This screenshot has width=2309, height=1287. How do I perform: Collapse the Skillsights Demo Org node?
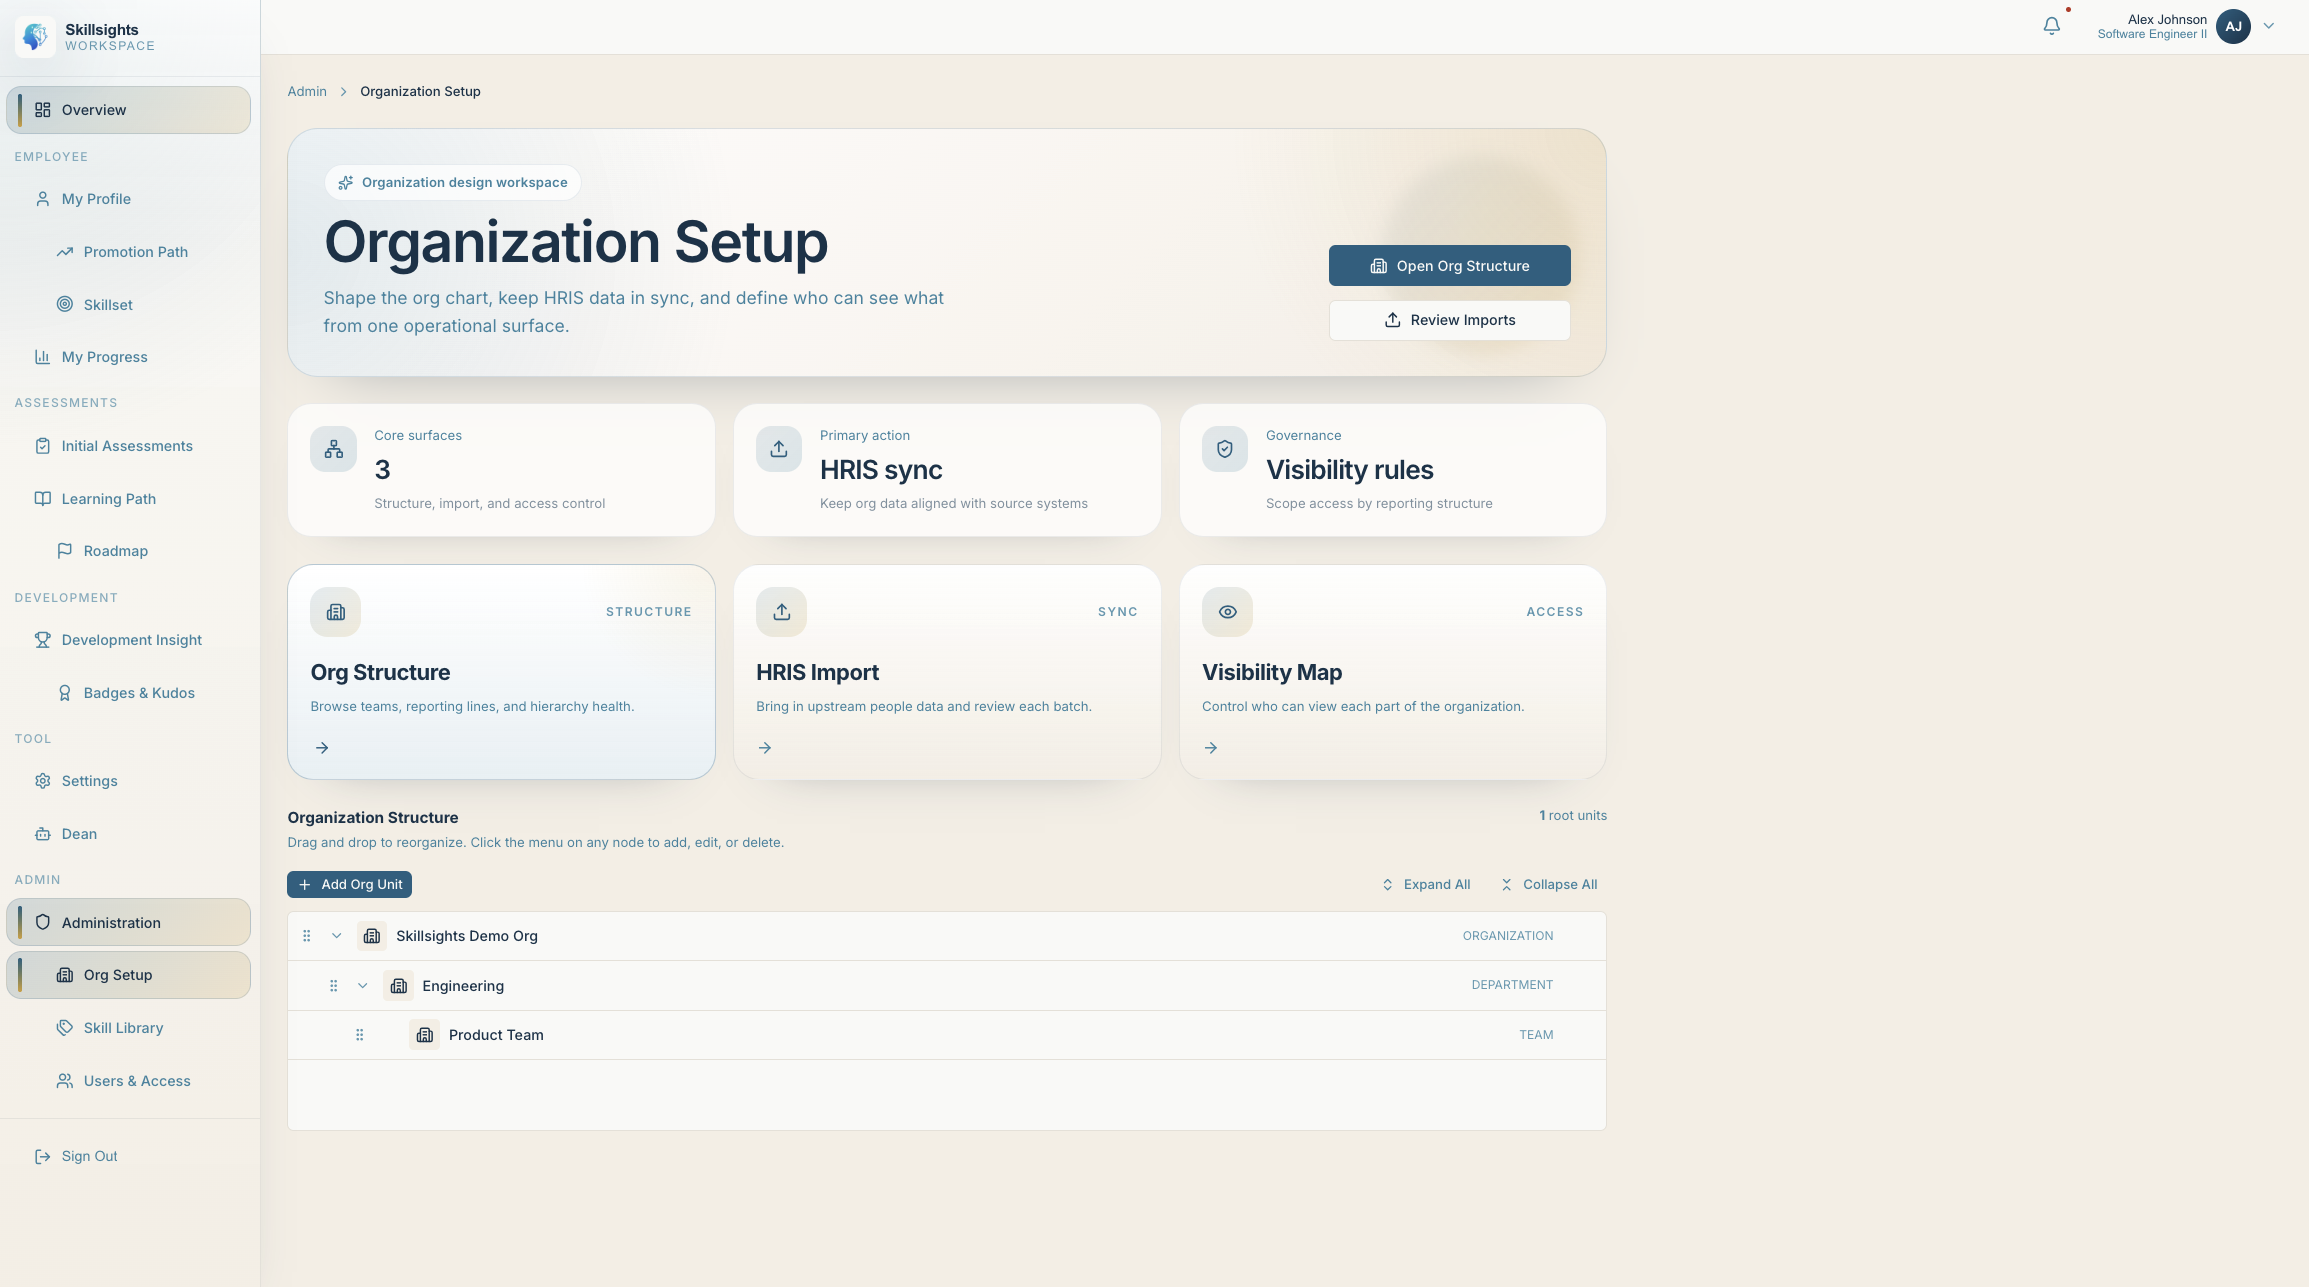[x=337, y=936]
